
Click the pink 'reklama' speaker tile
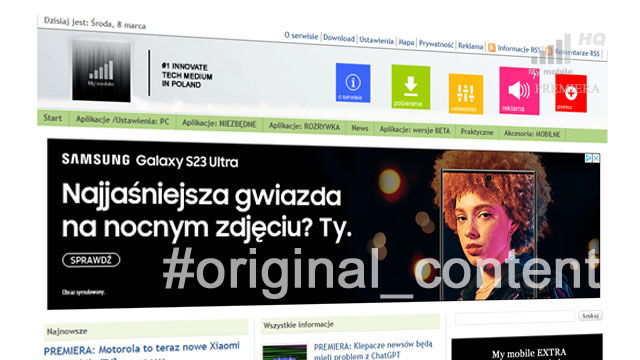pos(519,91)
